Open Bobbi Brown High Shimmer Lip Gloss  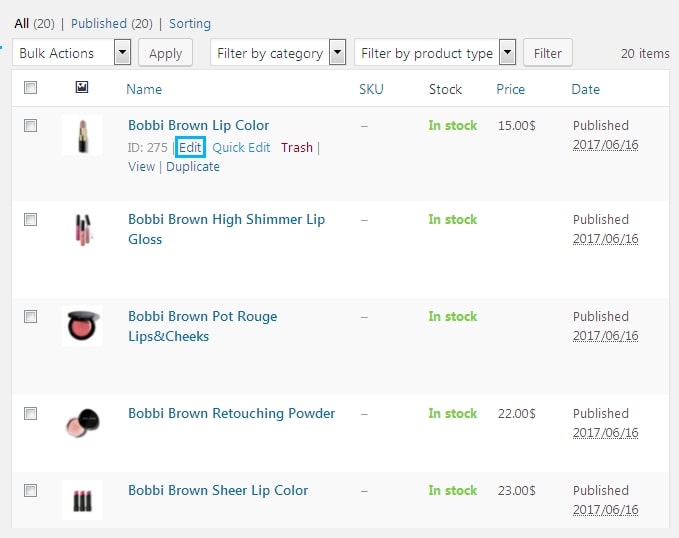click(x=226, y=229)
